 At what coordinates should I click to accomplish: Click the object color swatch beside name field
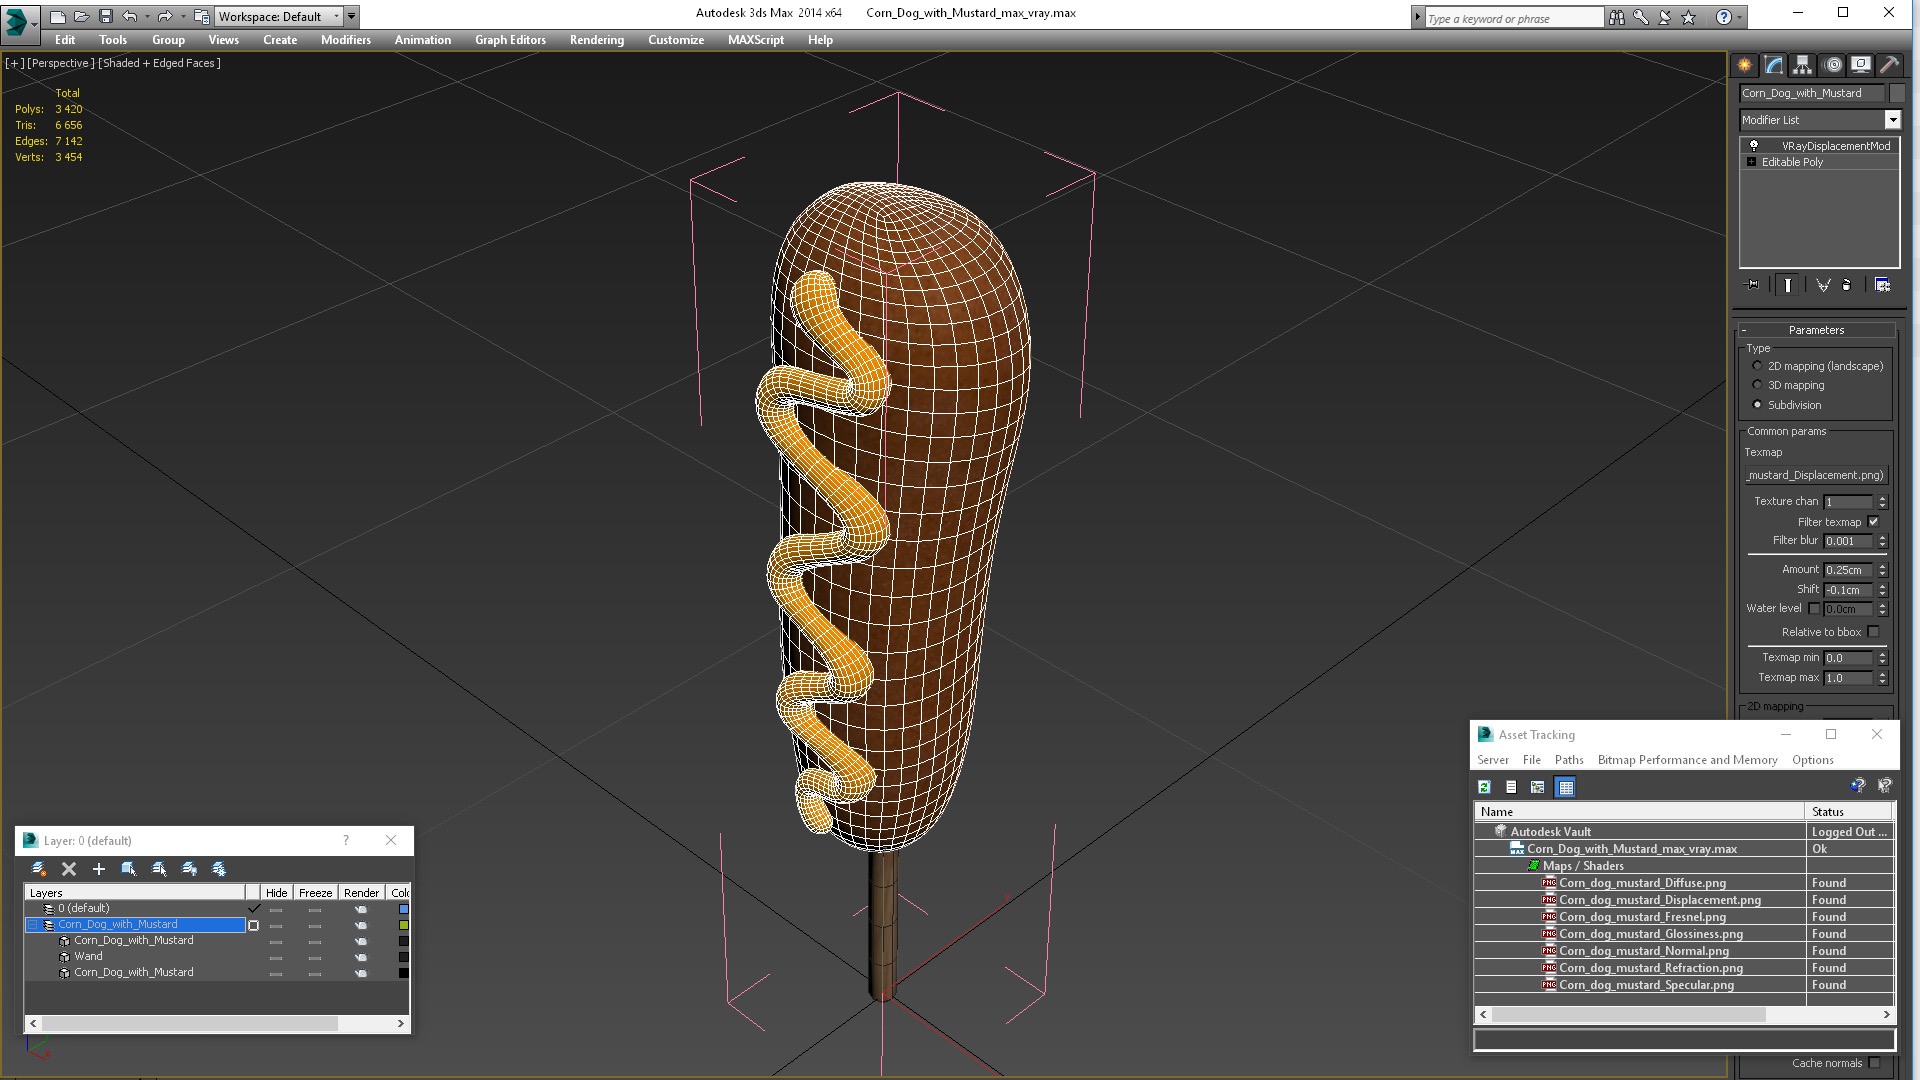point(1897,93)
